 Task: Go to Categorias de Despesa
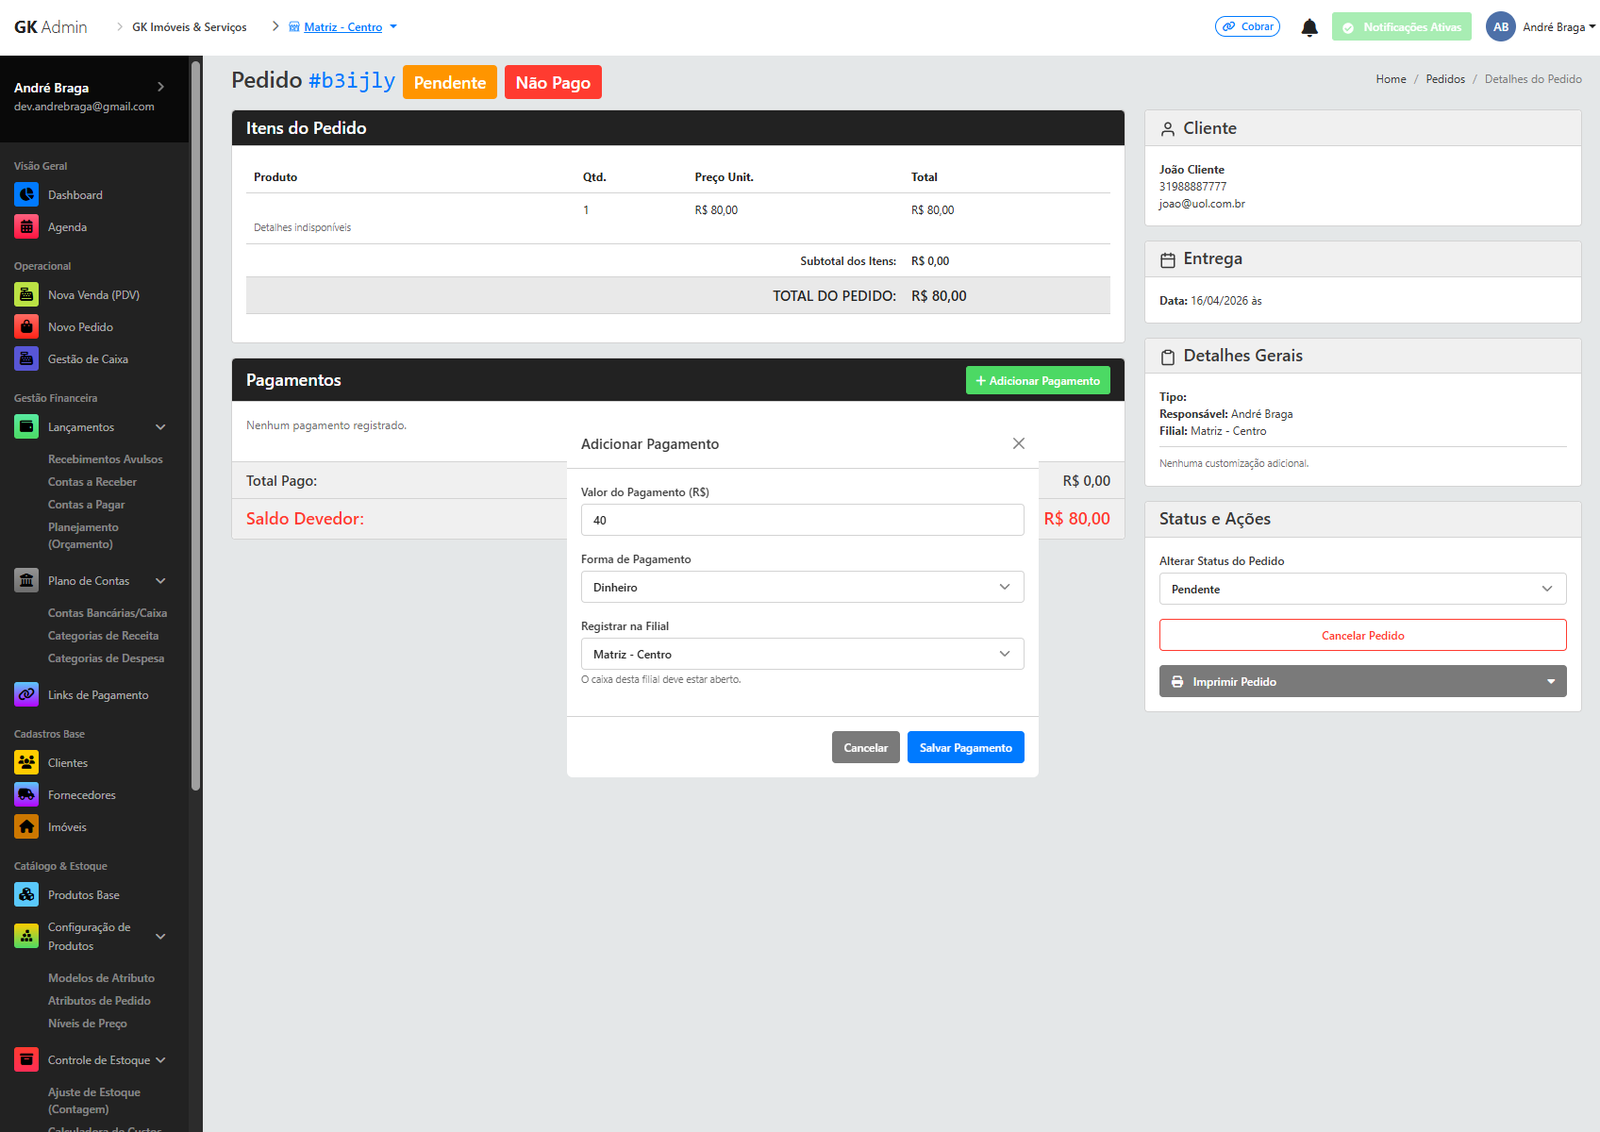click(106, 658)
